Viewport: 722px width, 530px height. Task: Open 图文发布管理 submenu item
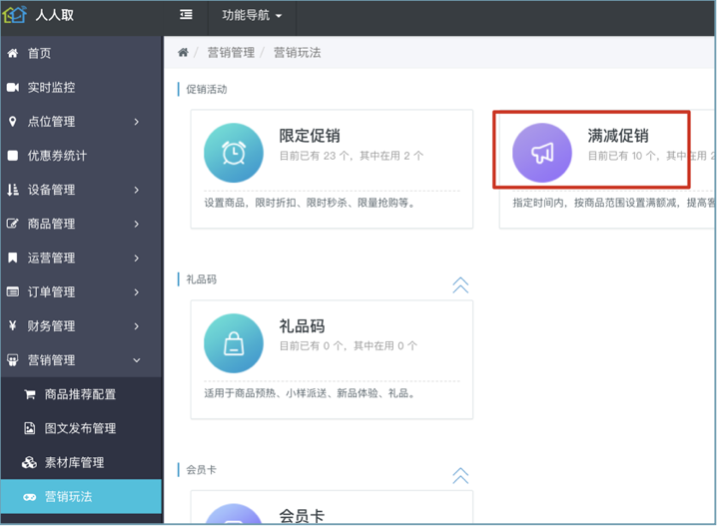click(82, 428)
